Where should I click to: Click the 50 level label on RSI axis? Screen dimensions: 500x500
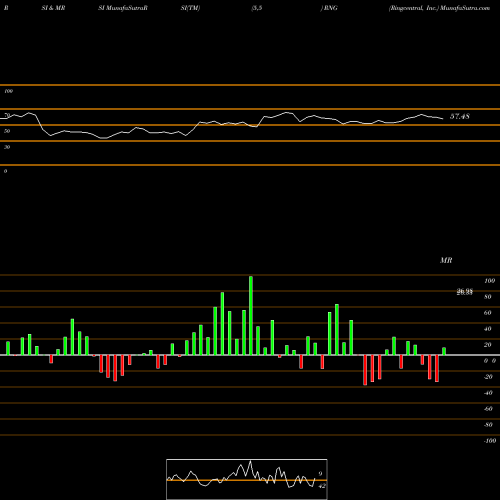click(x=7, y=131)
